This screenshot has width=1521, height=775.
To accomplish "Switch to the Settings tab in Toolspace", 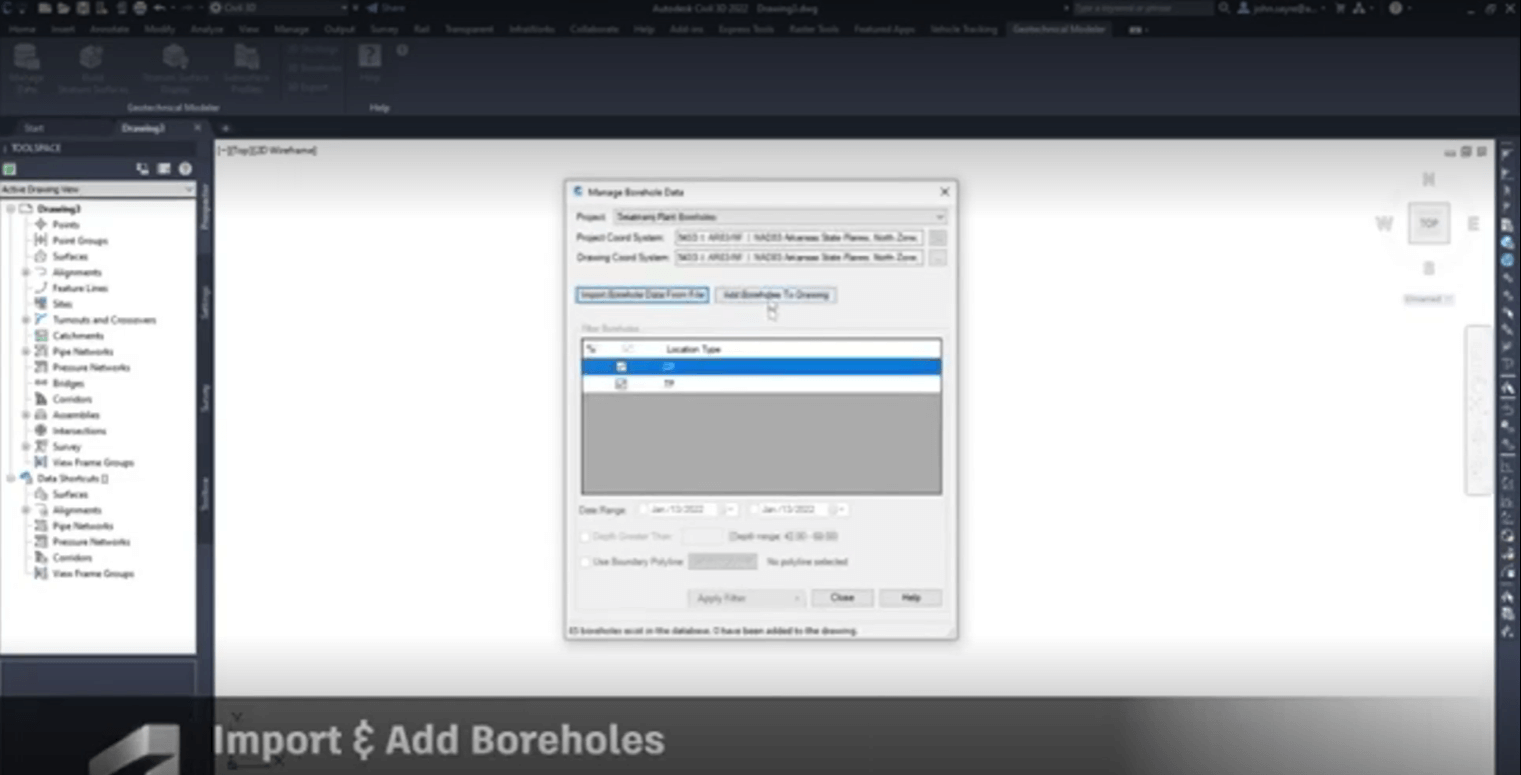I will pyautogui.click(x=205, y=302).
